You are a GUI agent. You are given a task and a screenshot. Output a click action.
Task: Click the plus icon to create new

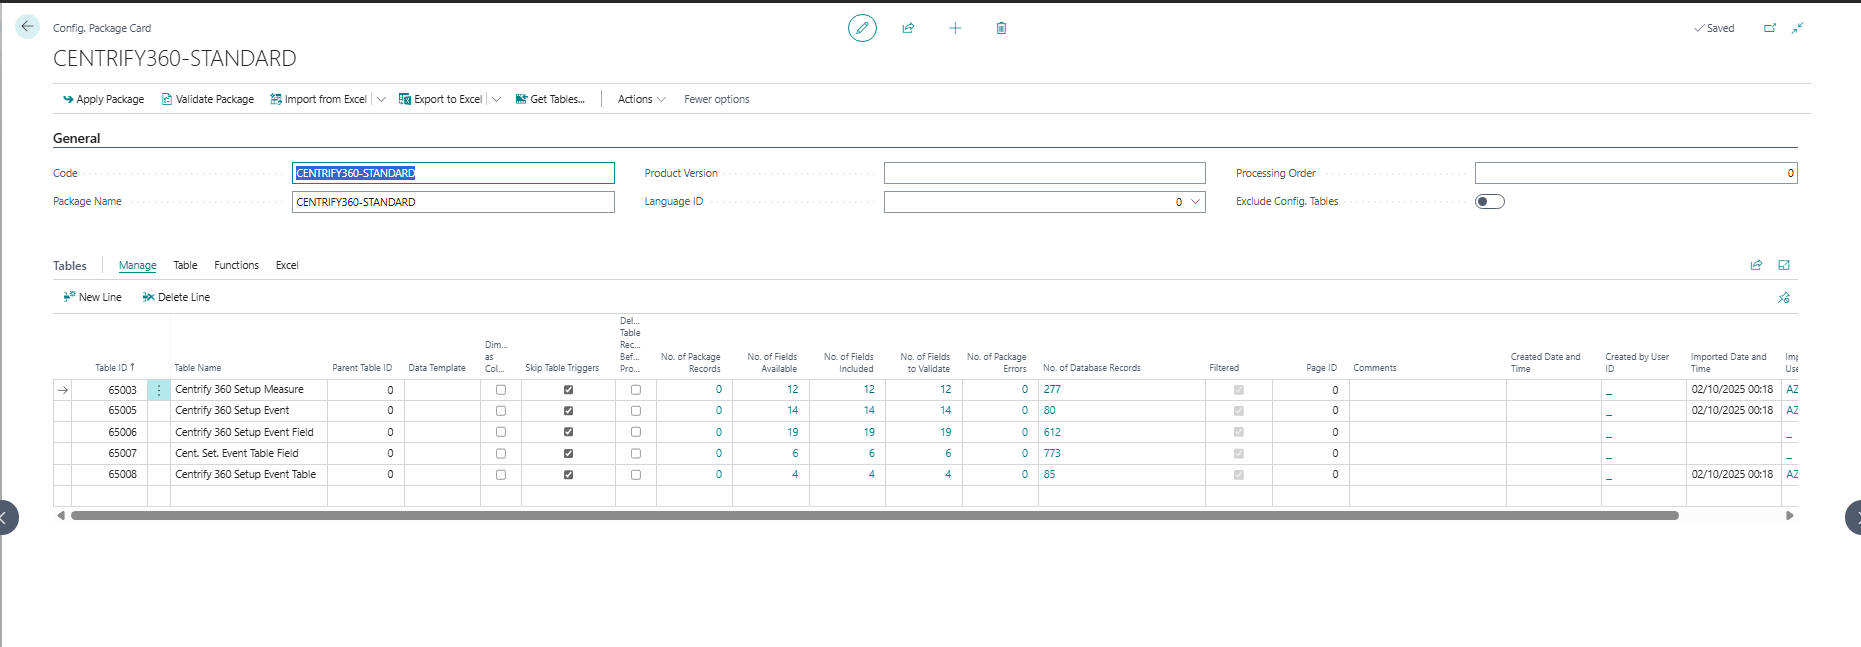click(955, 28)
